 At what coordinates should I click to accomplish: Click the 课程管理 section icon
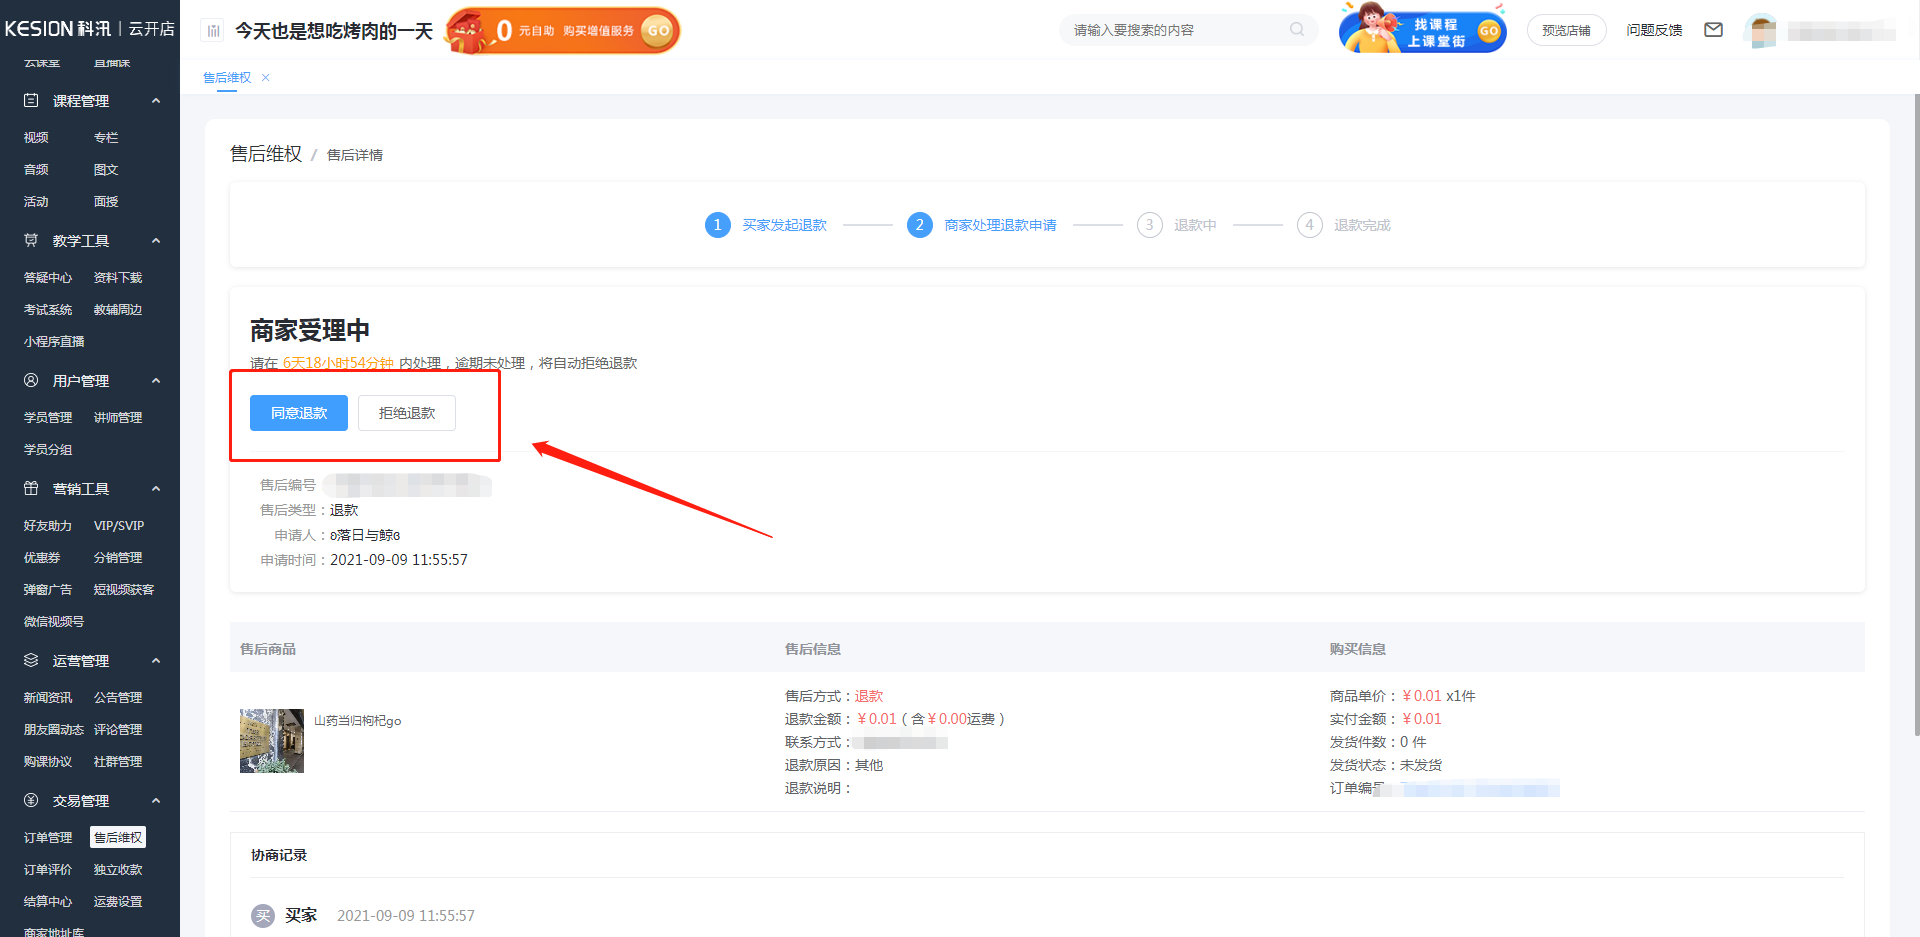coord(31,101)
